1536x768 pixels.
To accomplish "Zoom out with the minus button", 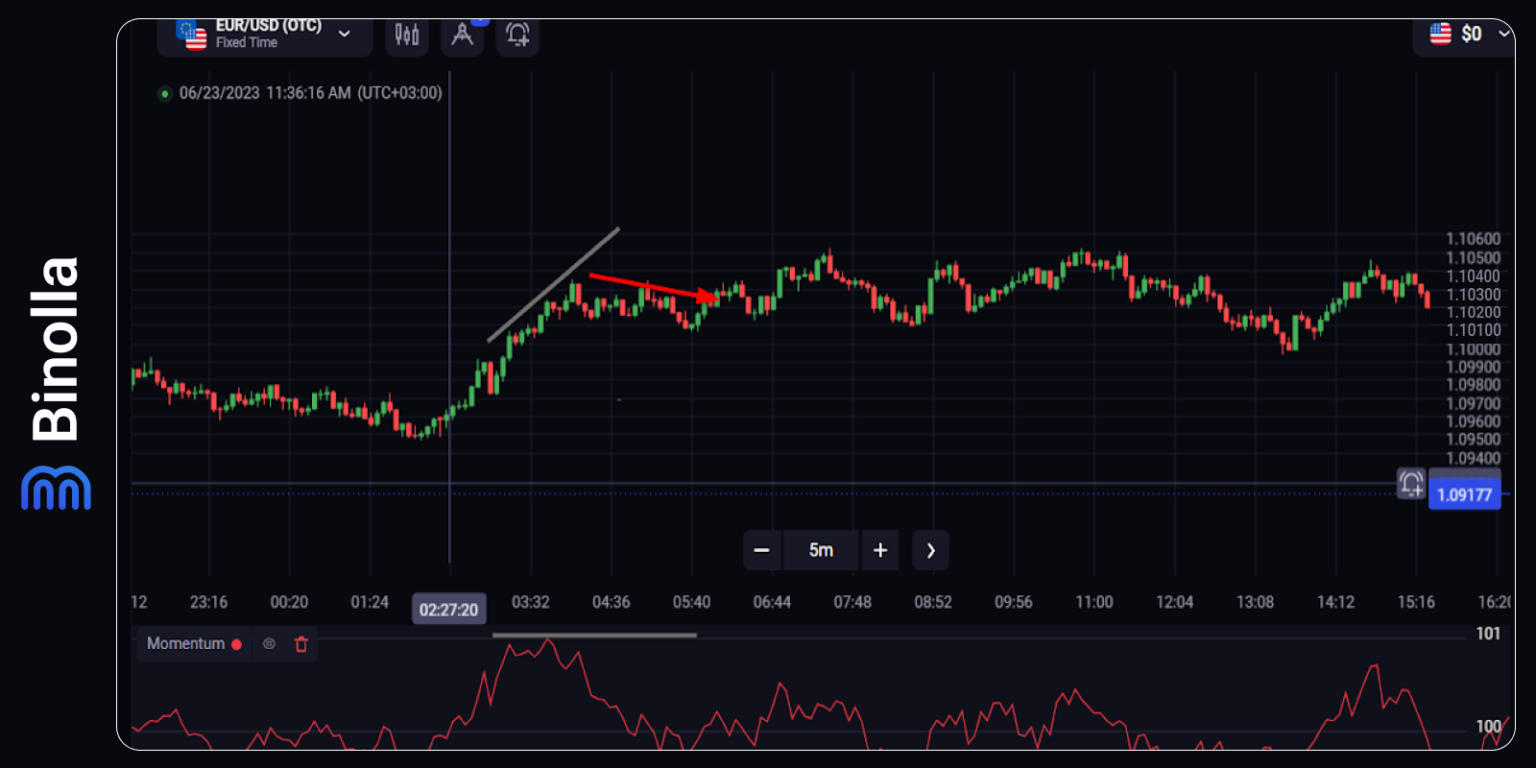I will [762, 550].
